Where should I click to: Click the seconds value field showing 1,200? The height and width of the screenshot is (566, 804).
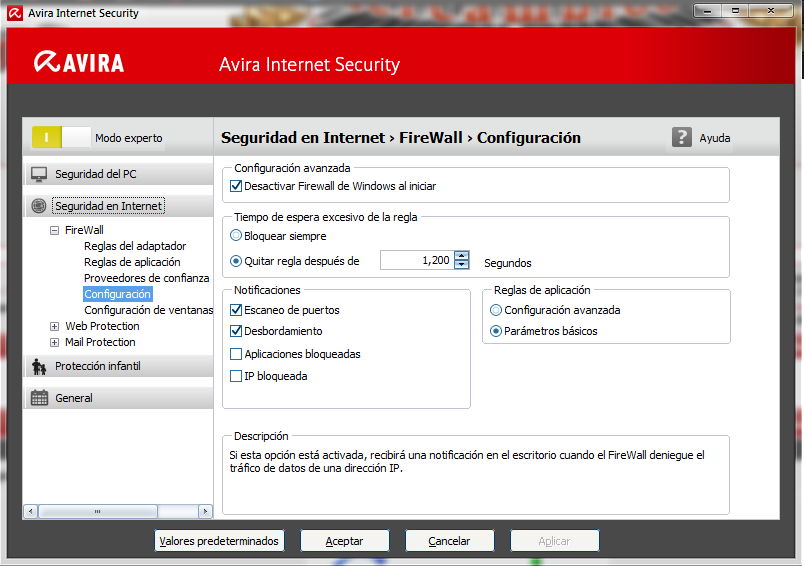(x=417, y=260)
